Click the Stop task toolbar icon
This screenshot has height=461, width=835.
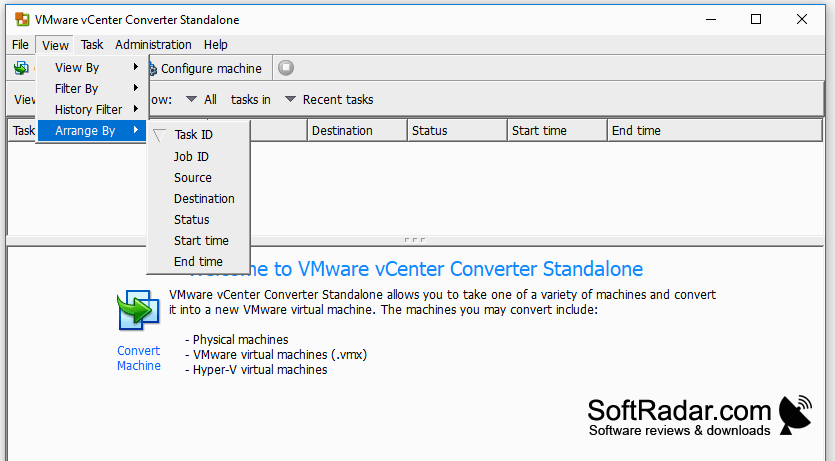point(286,68)
